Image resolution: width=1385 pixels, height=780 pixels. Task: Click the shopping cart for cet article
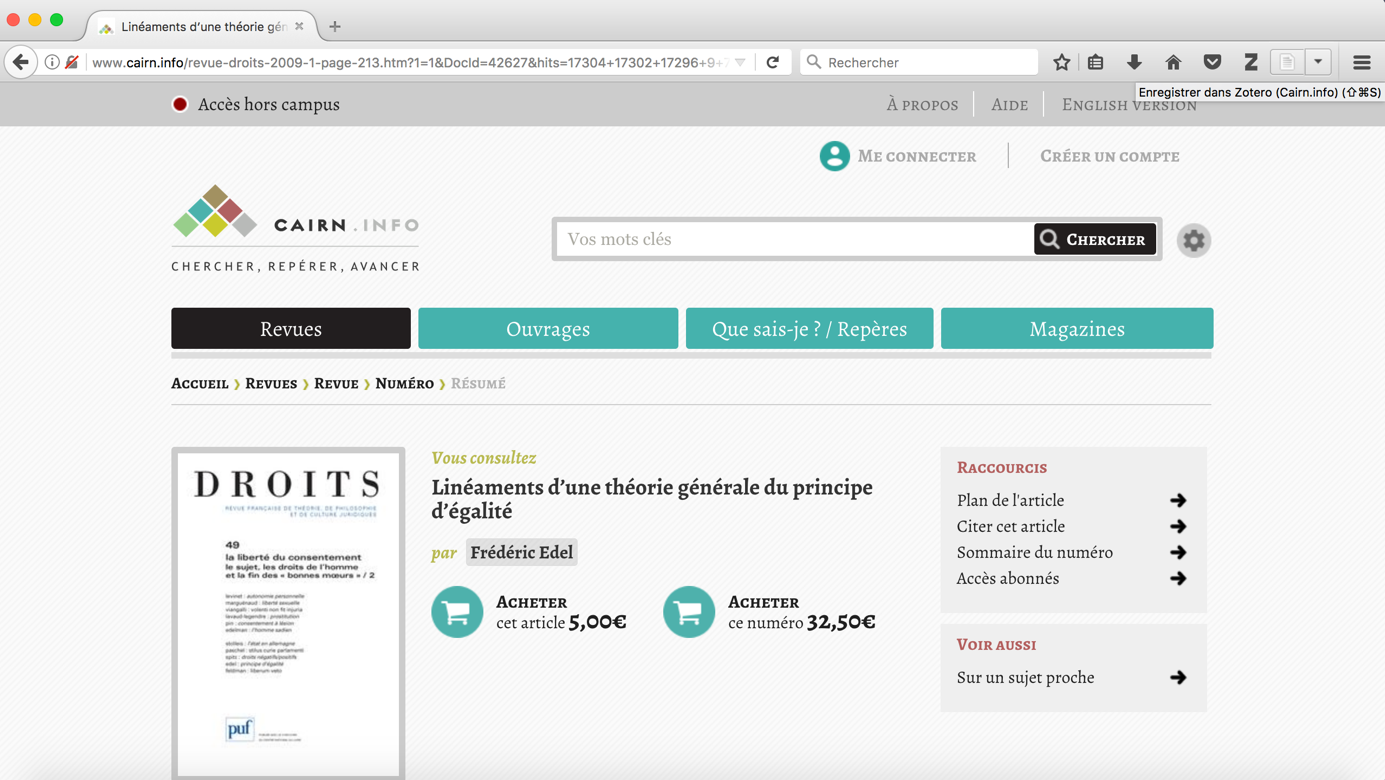(457, 612)
